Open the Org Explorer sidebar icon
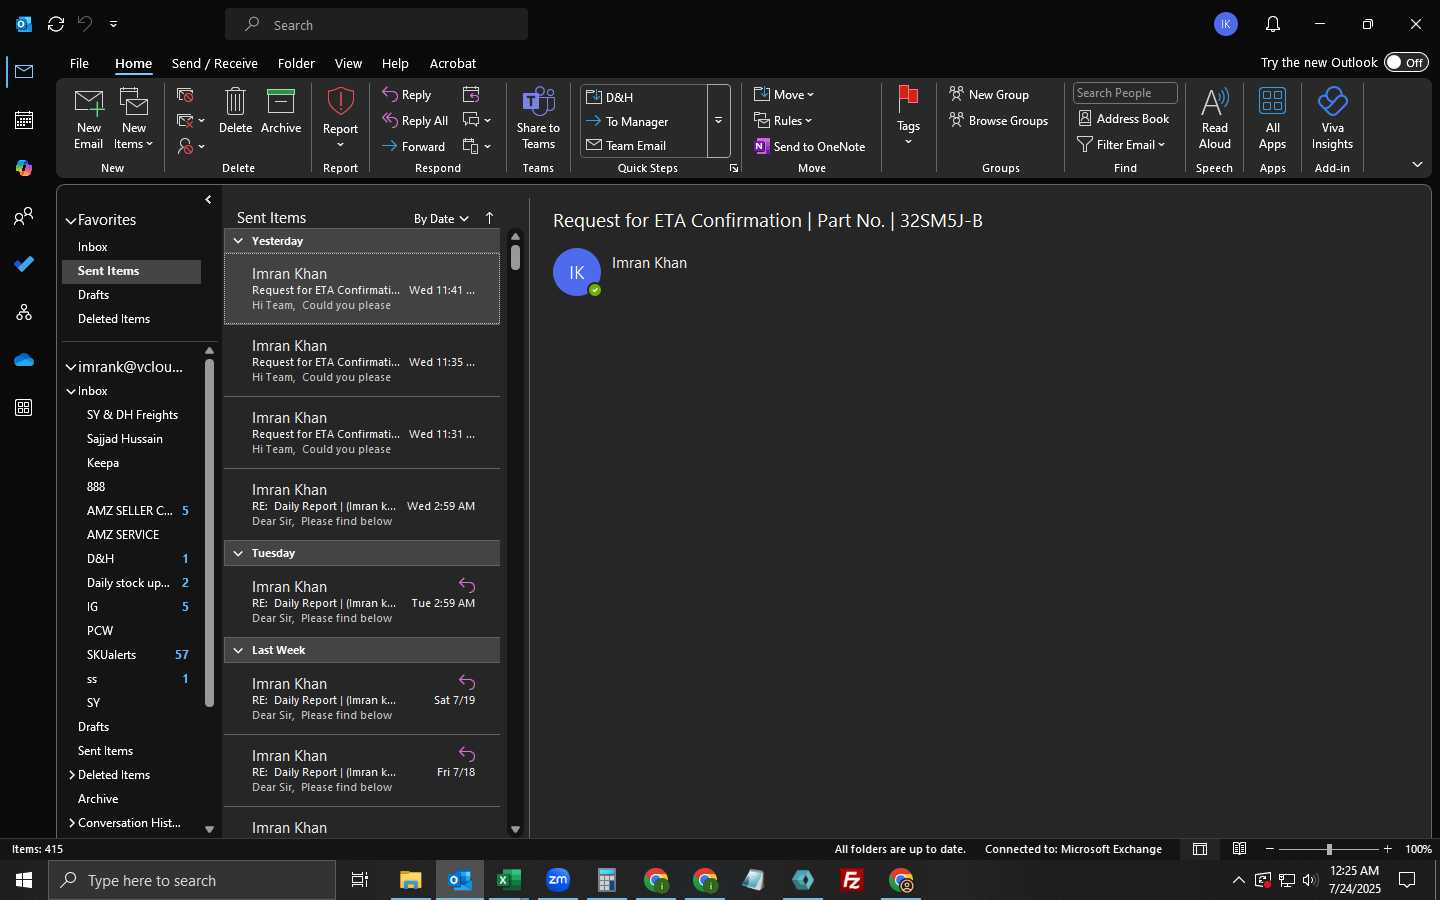The width and height of the screenshot is (1440, 900). click(x=24, y=312)
